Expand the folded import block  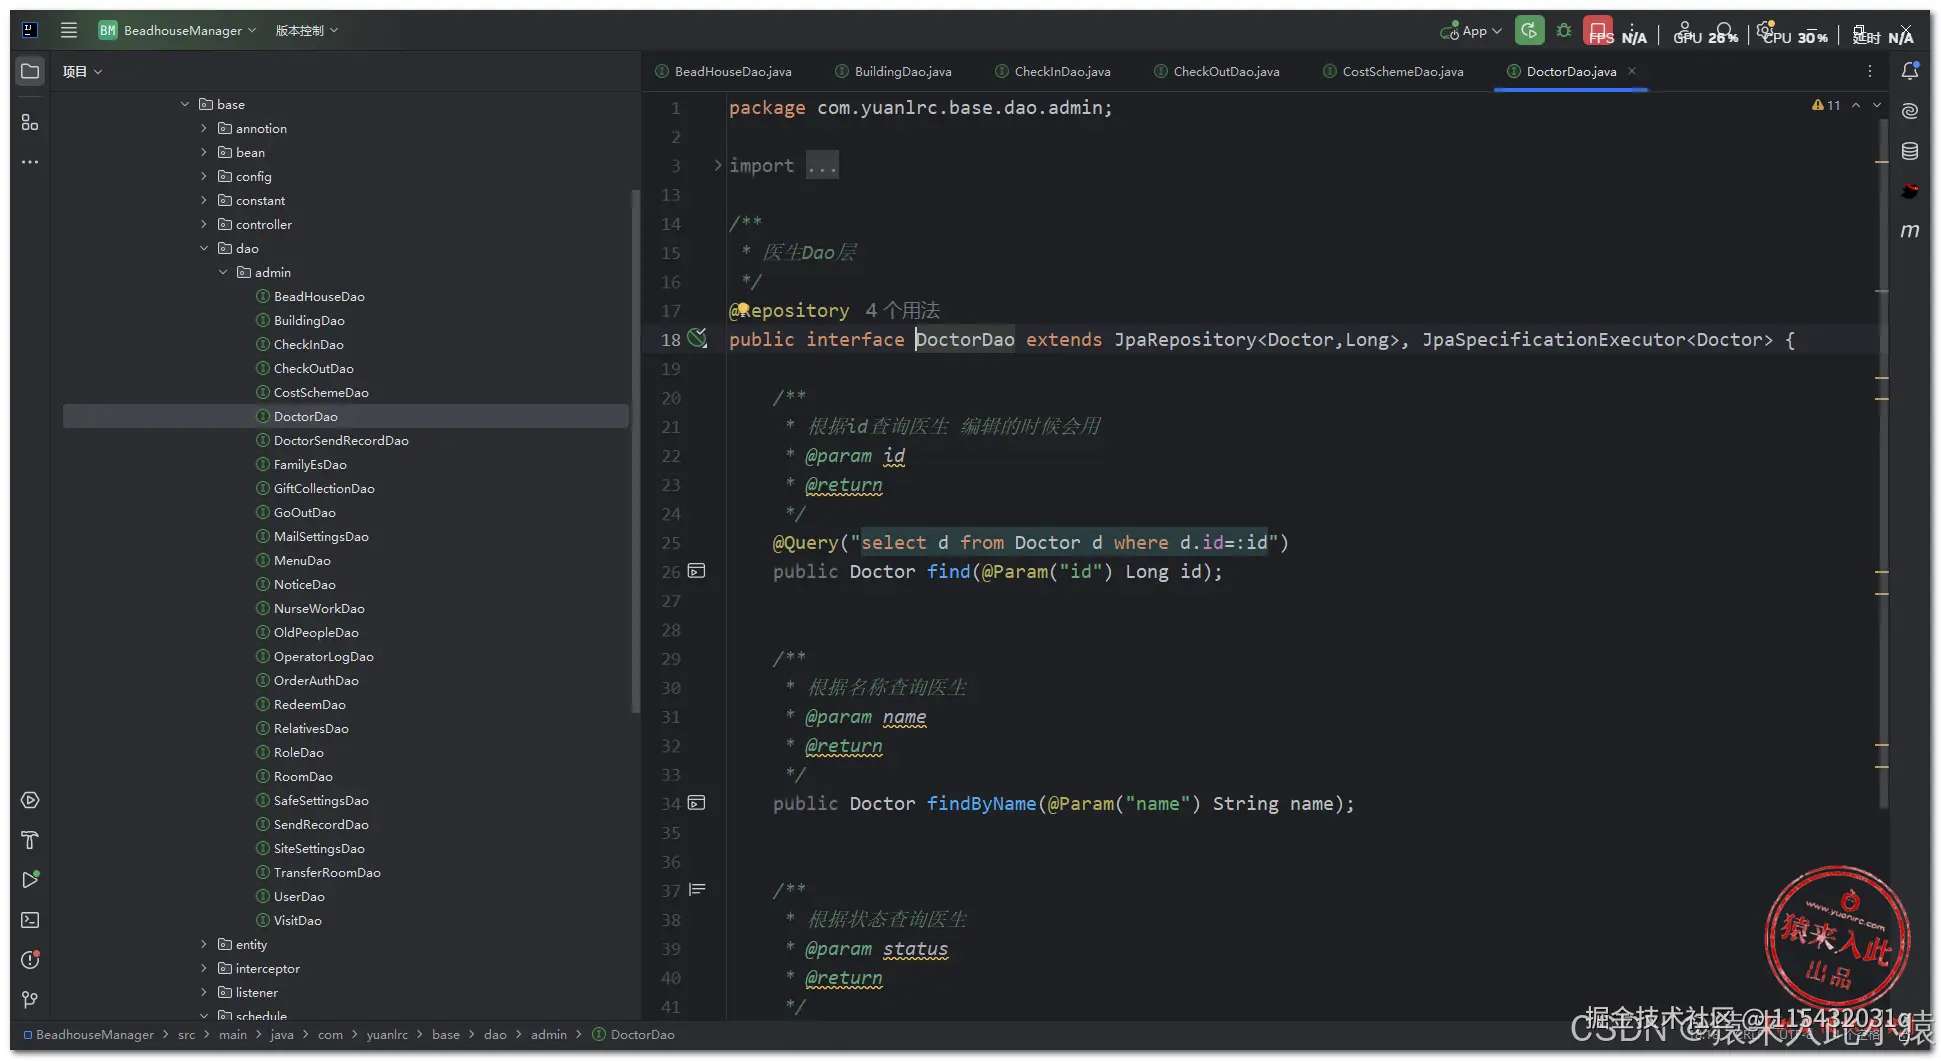(717, 165)
